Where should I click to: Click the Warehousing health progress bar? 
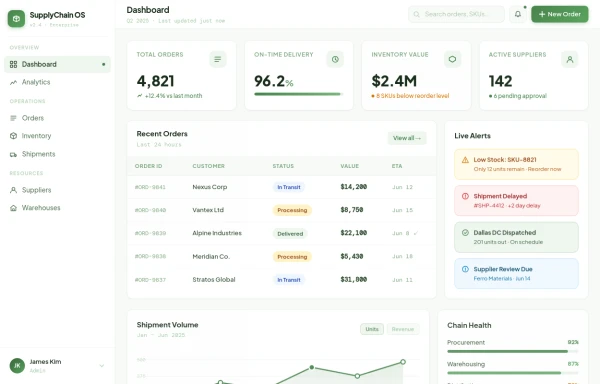coord(512,373)
